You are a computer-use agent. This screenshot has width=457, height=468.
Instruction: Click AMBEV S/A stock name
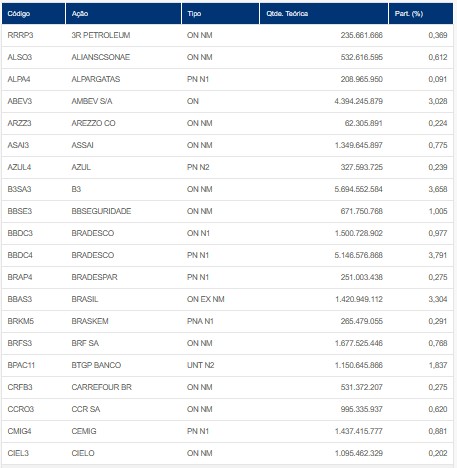pyautogui.click(x=92, y=101)
